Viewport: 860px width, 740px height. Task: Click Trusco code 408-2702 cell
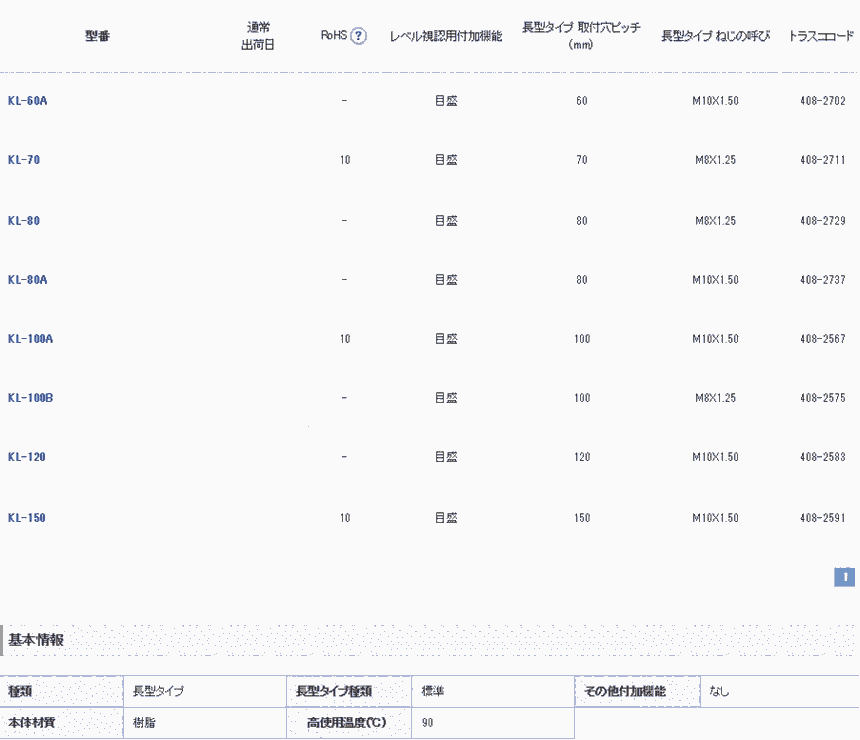pyautogui.click(x=822, y=101)
